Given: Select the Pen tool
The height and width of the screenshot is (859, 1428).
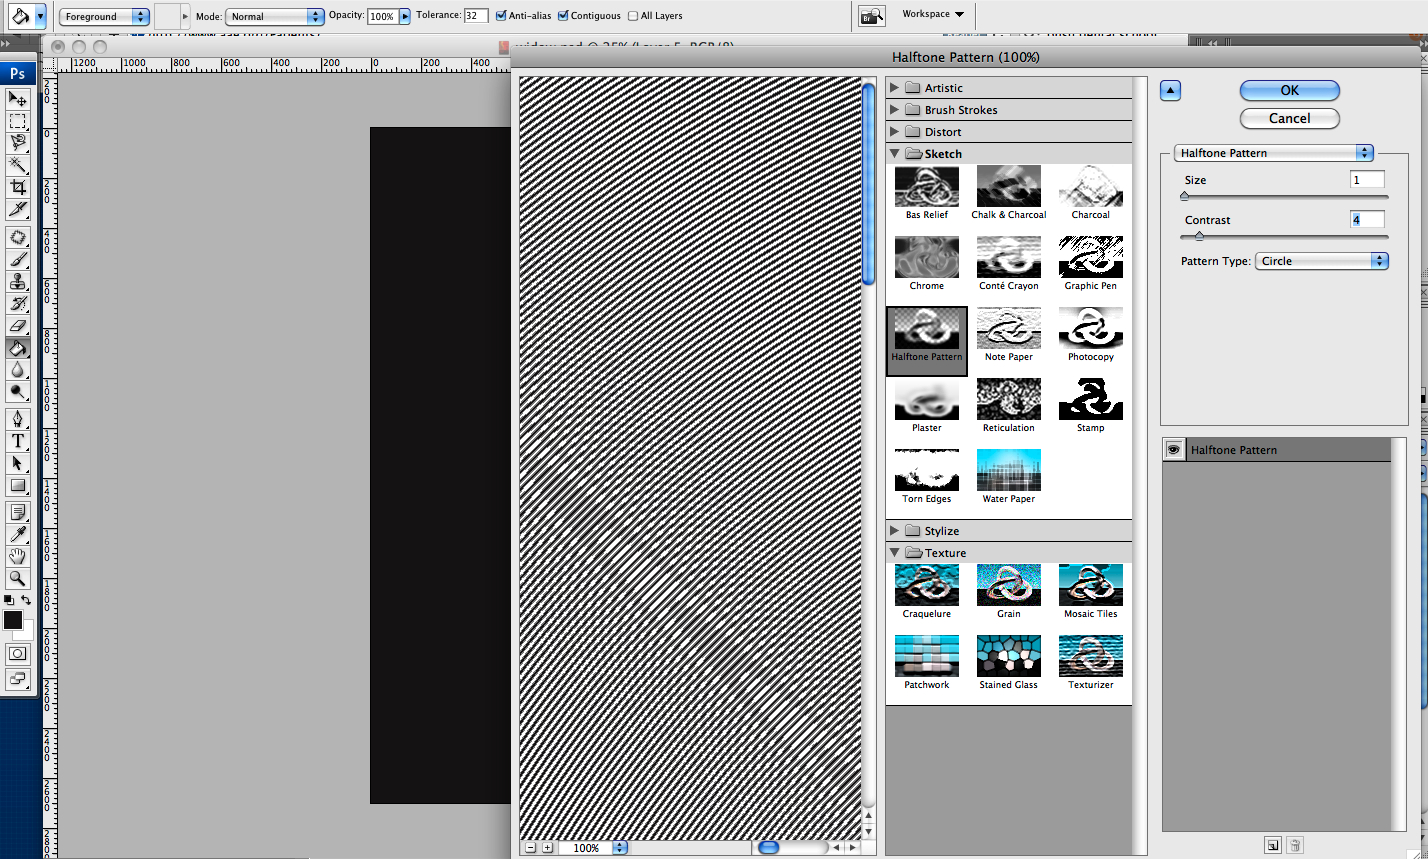Looking at the screenshot, I should coord(18,419).
